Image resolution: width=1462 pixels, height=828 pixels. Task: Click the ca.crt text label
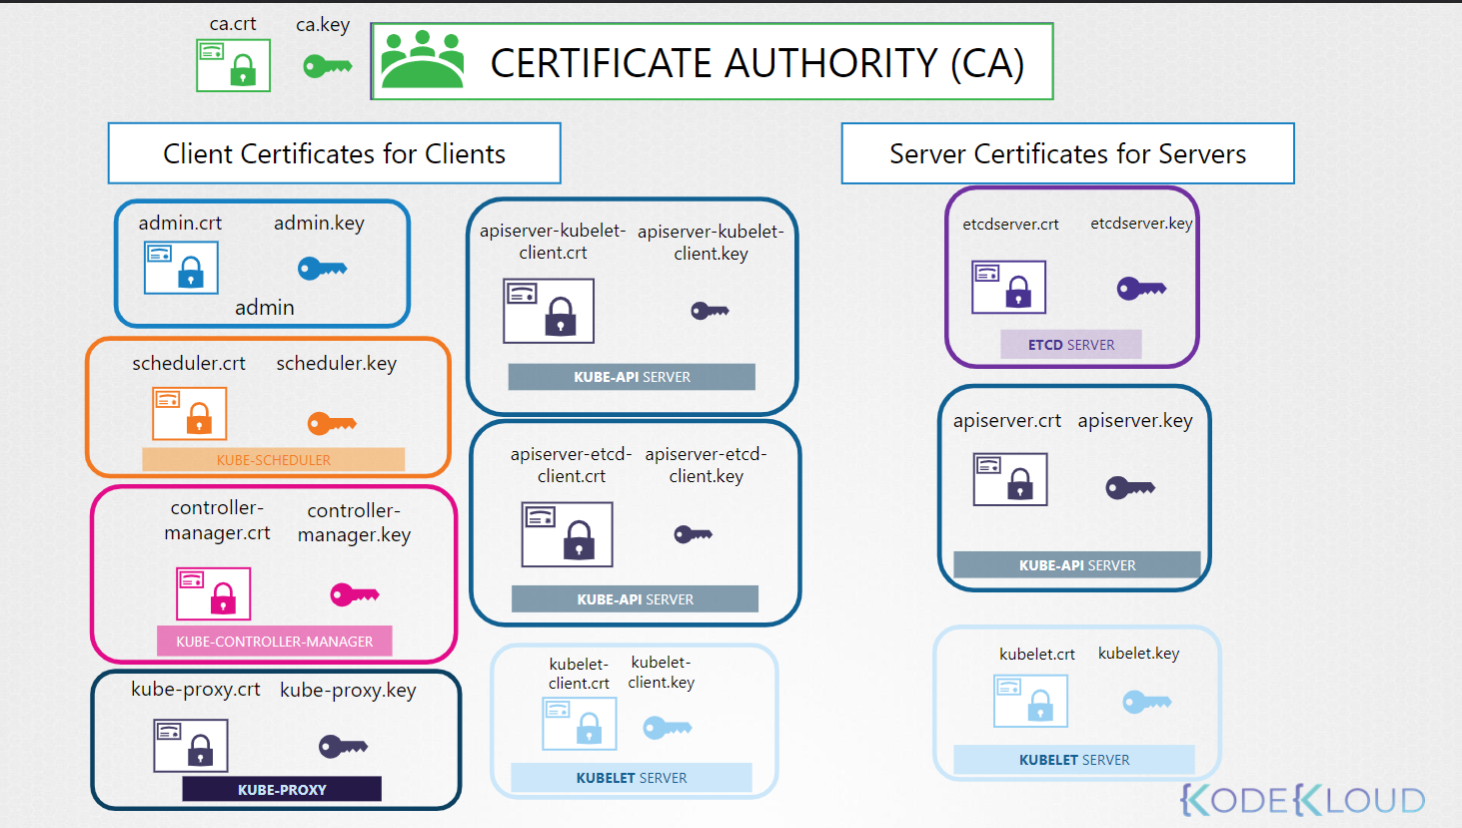click(233, 24)
